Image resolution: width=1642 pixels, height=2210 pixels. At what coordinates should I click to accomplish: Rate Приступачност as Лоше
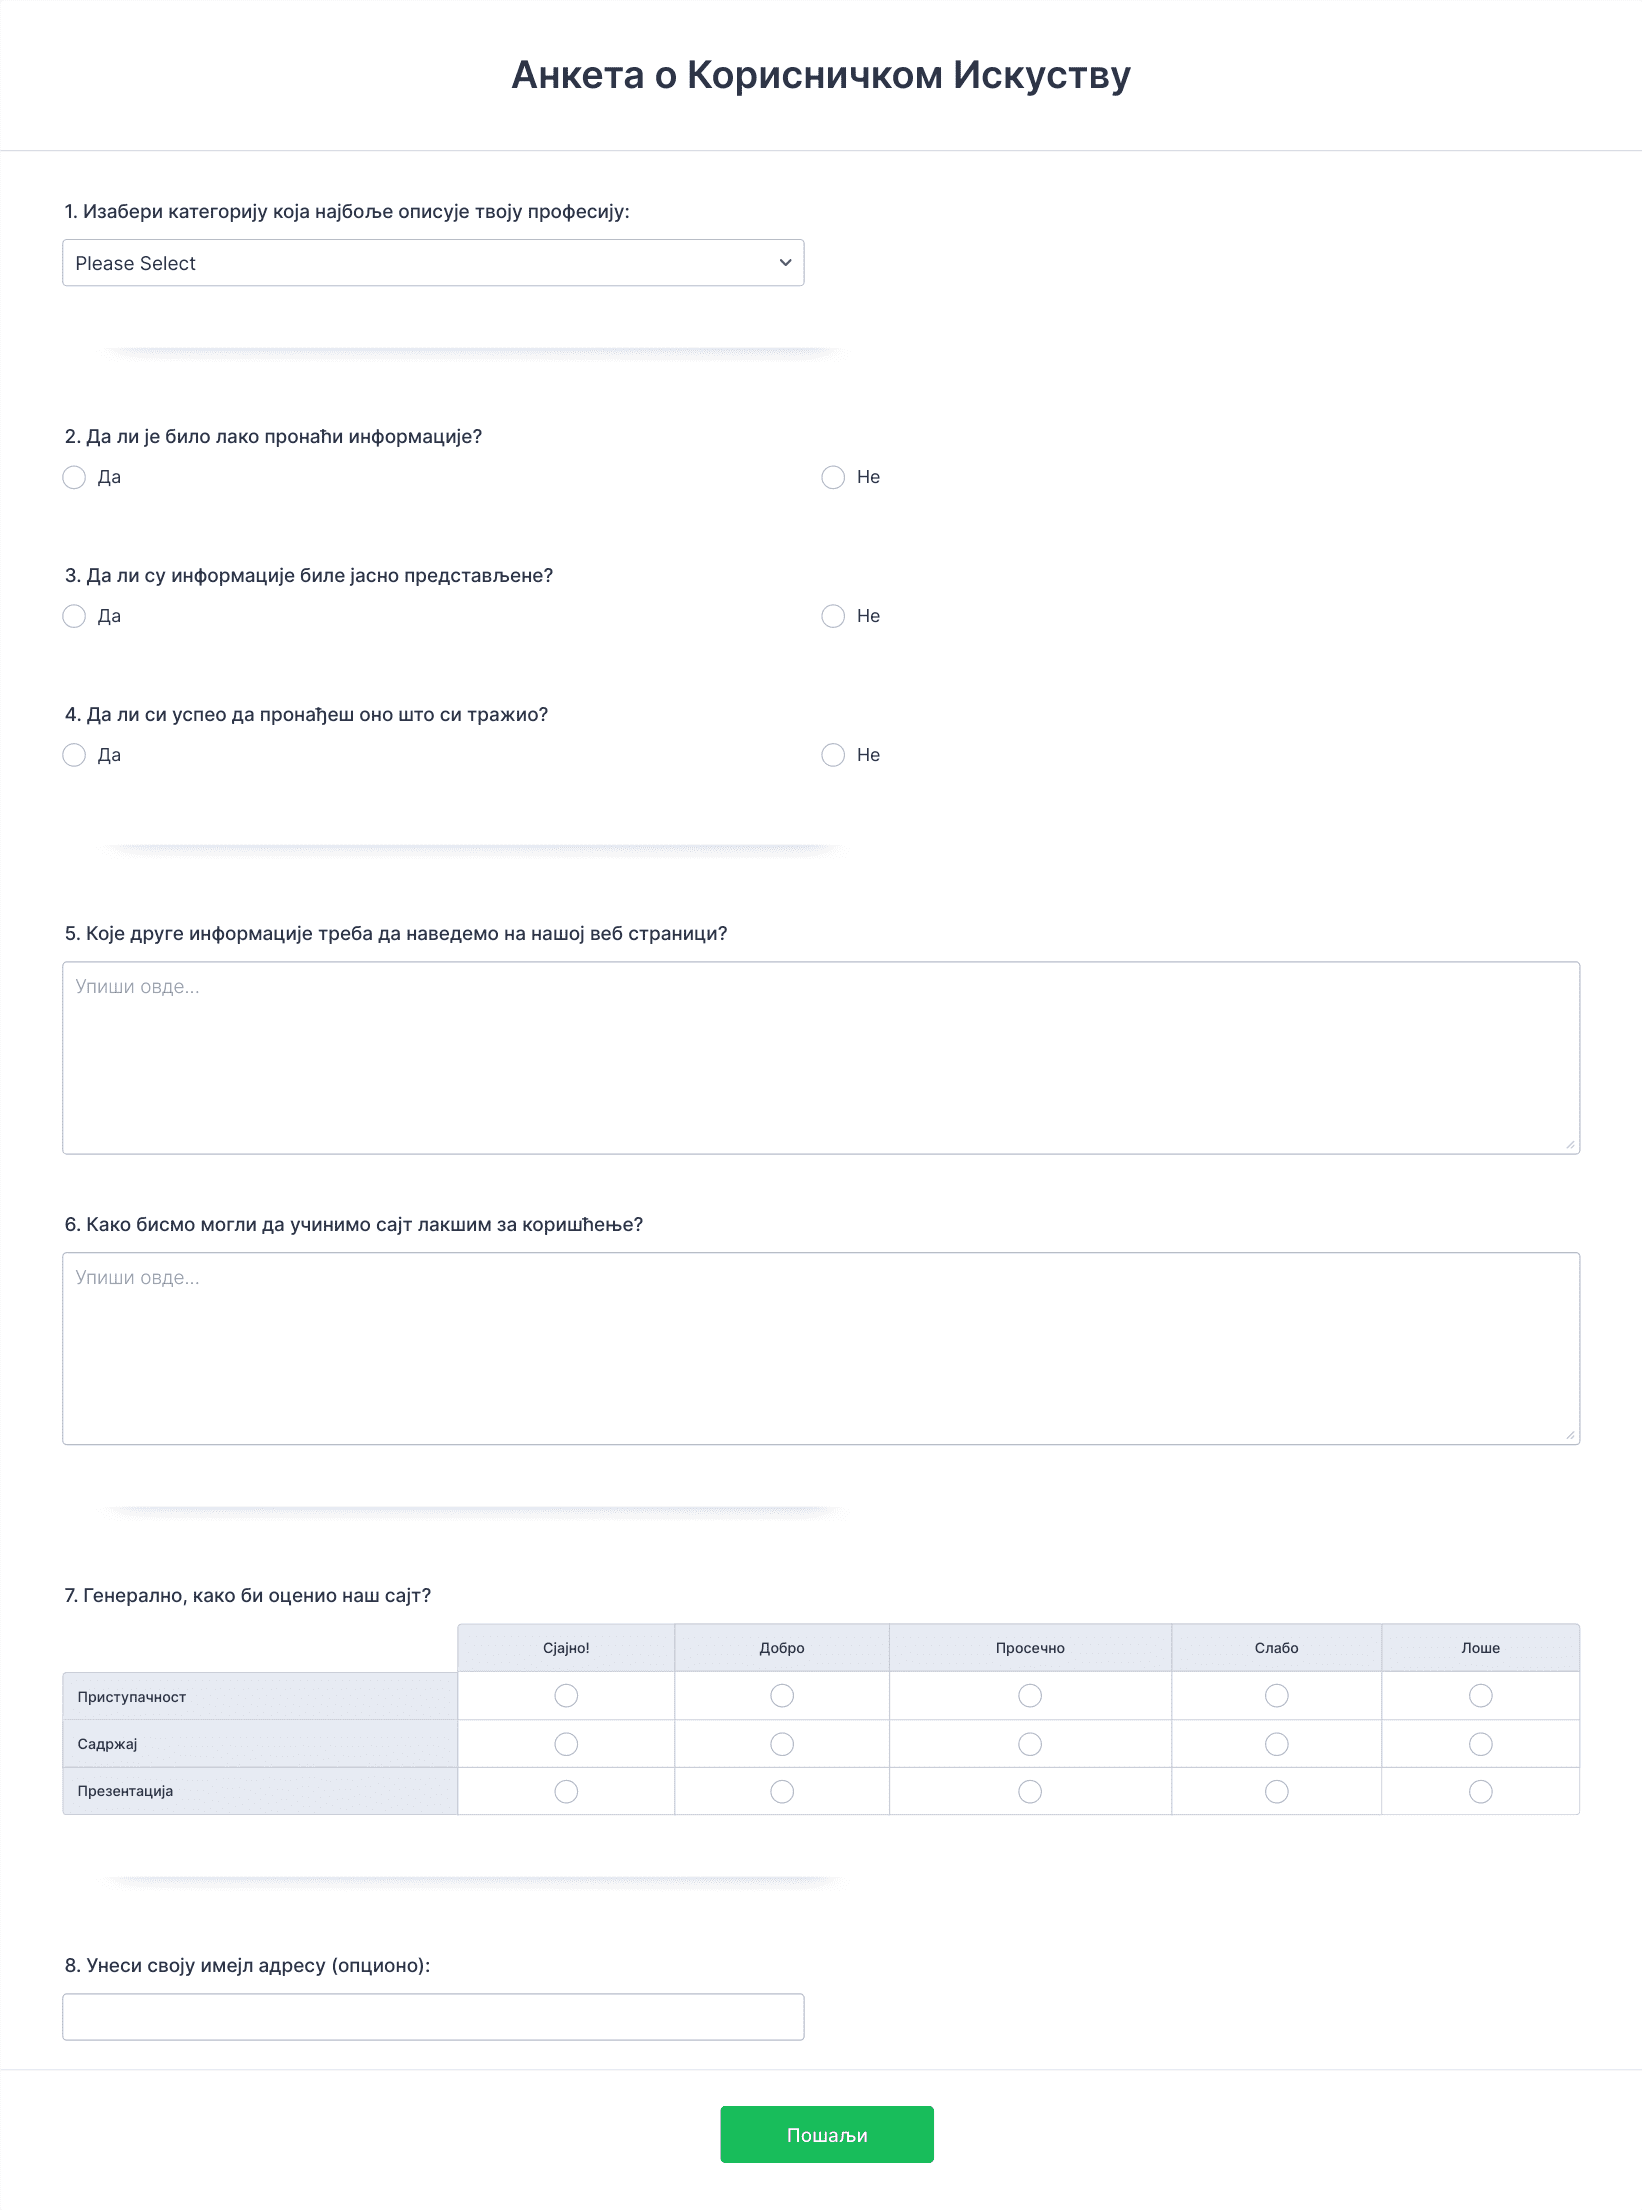click(x=1481, y=1696)
